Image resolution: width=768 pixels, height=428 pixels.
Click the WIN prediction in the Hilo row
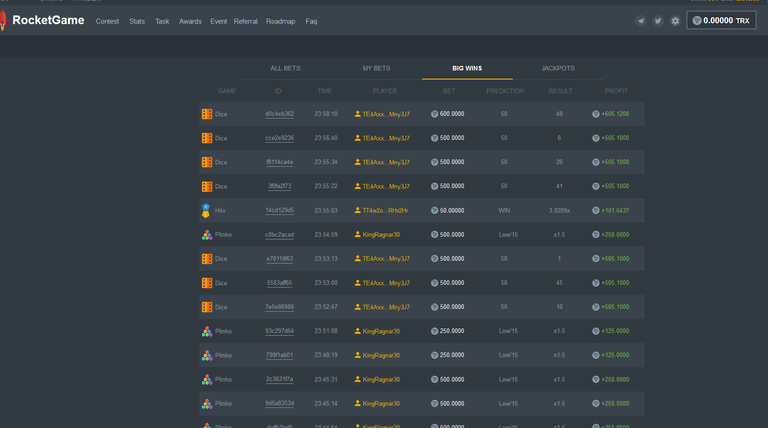tap(504, 211)
